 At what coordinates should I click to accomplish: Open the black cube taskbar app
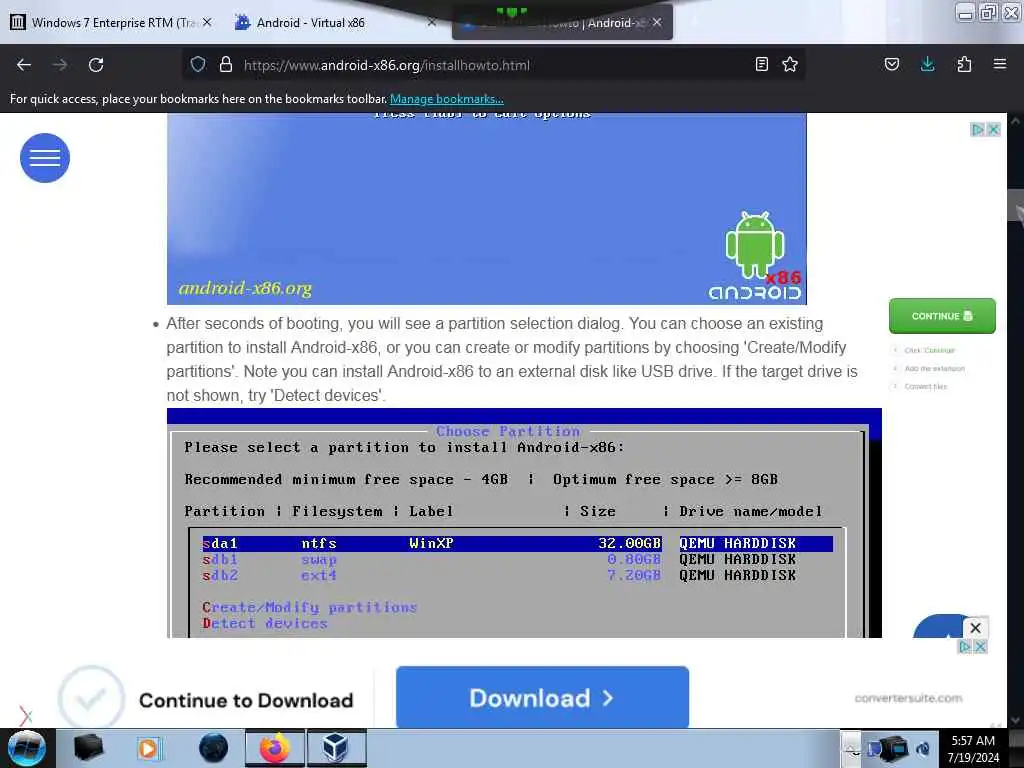(88, 748)
